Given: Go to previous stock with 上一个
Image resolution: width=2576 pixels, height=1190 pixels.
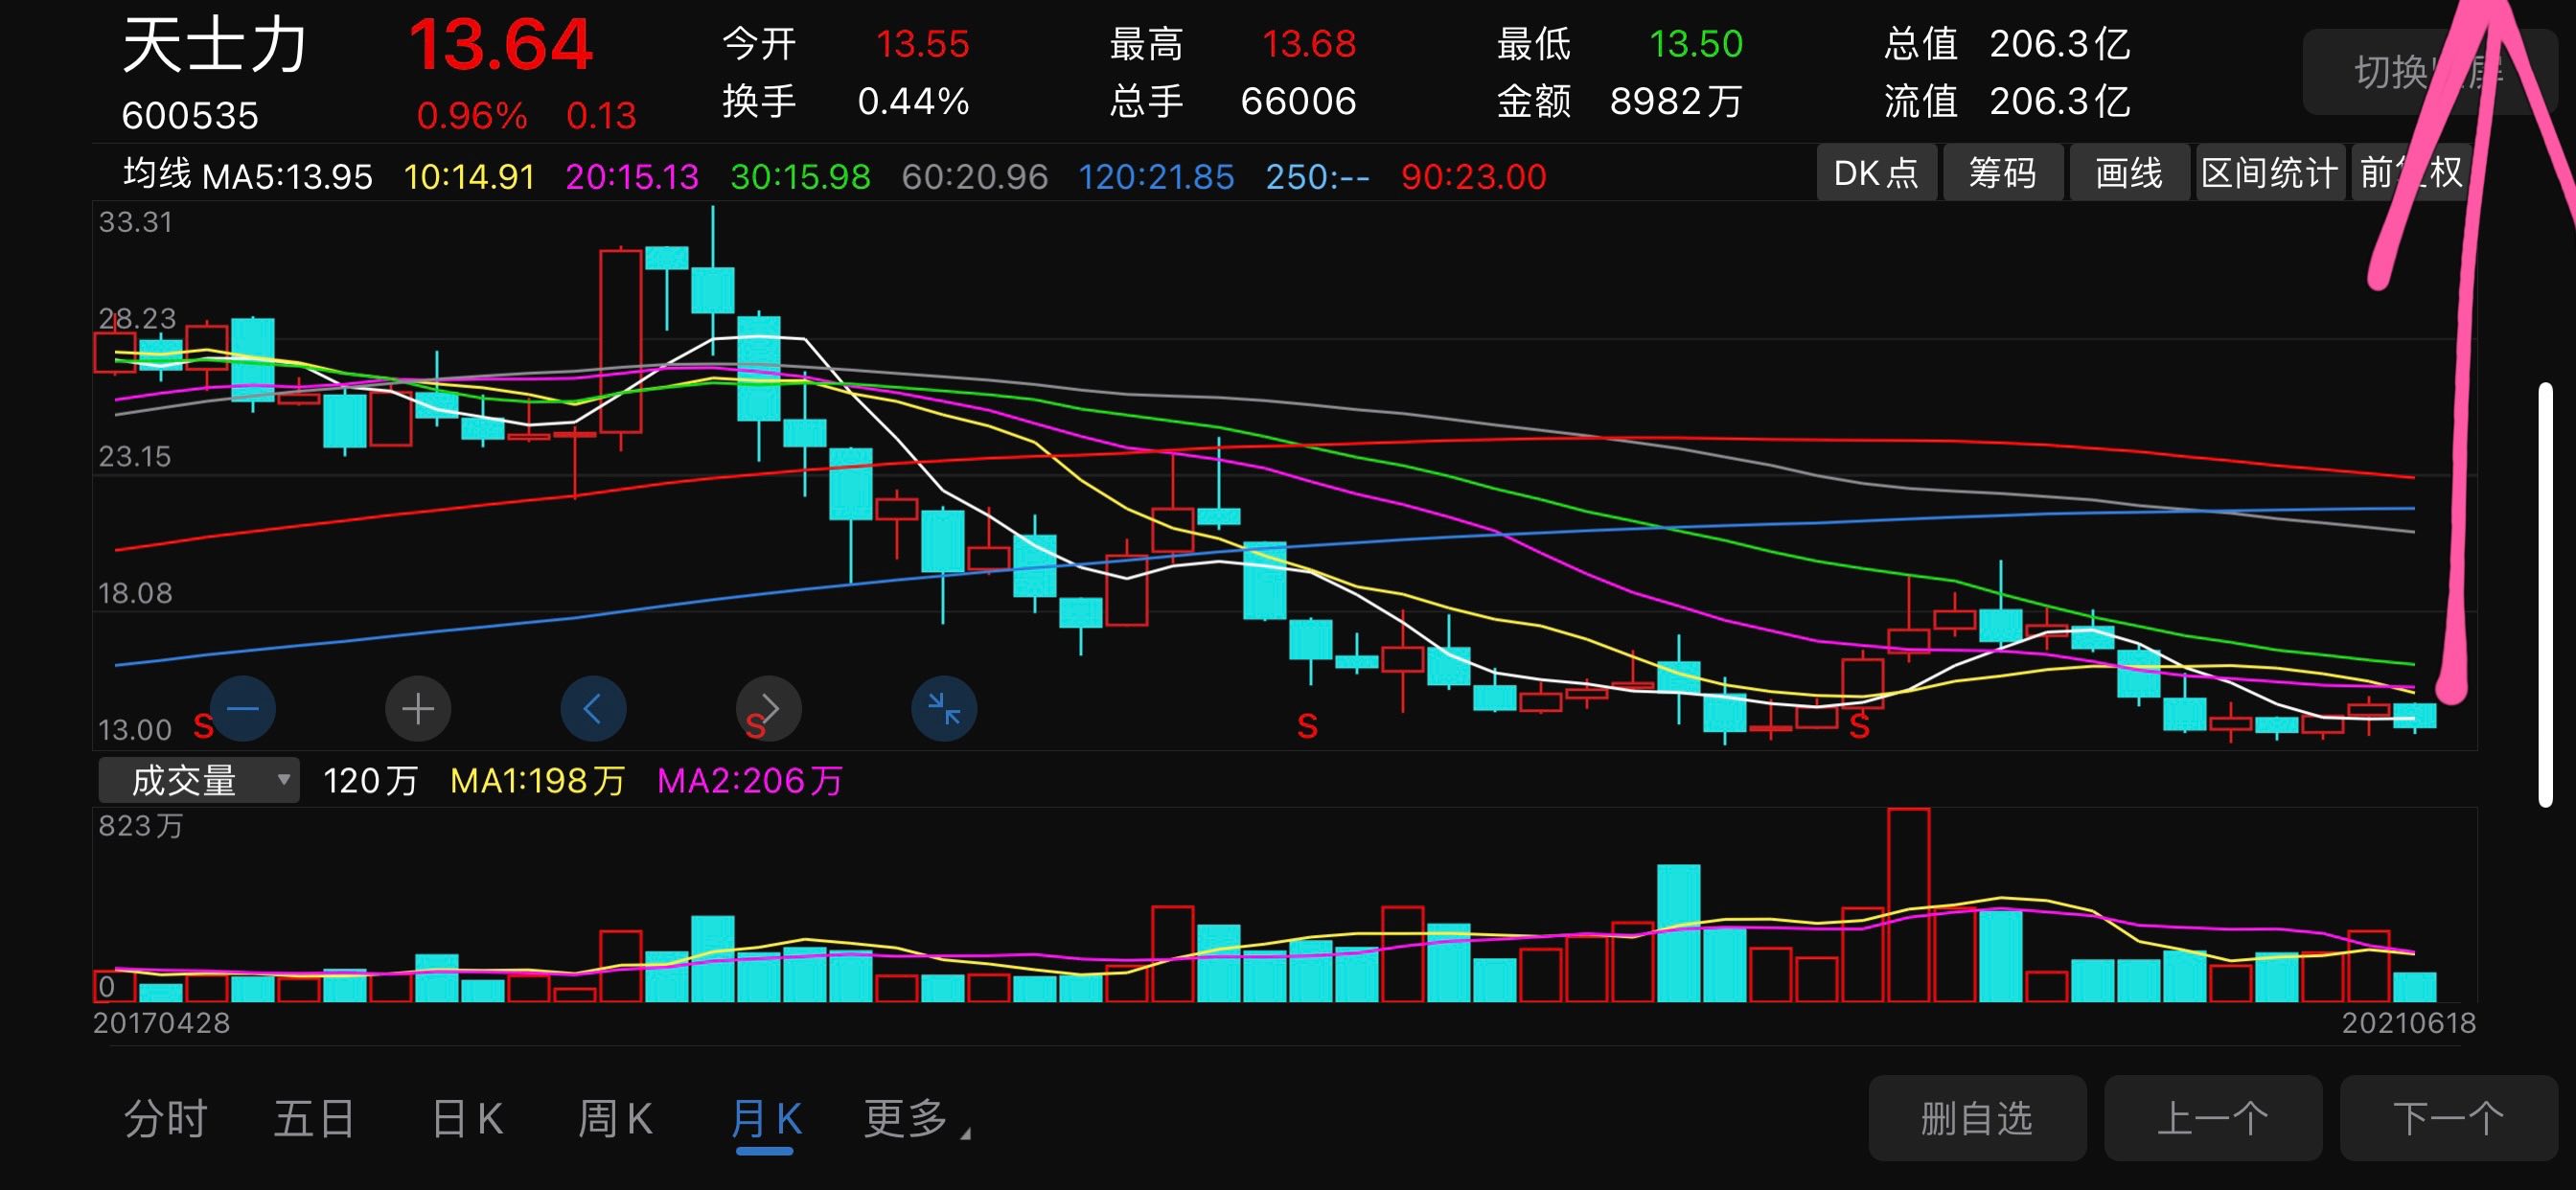Looking at the screenshot, I should [2212, 1118].
